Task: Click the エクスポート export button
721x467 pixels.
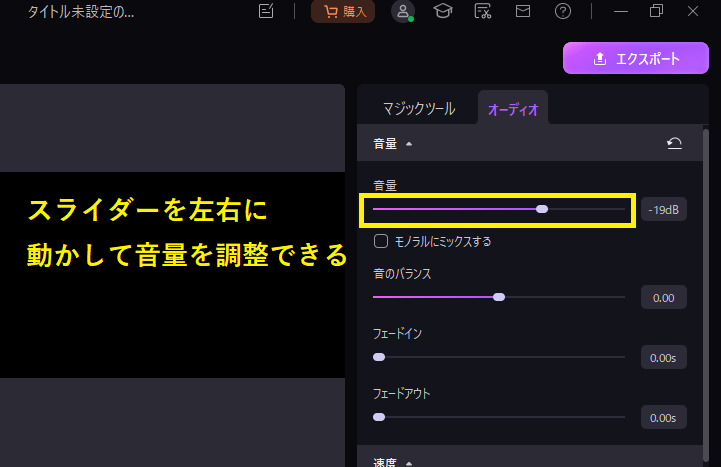Action: coord(635,58)
